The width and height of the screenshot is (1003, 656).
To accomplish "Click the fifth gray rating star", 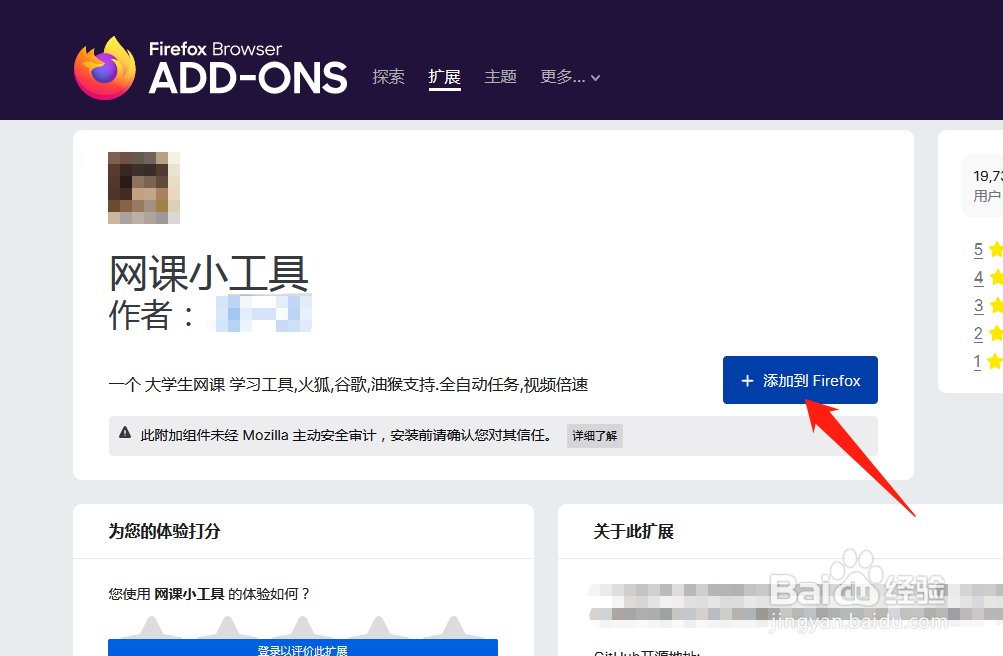I will [454, 628].
